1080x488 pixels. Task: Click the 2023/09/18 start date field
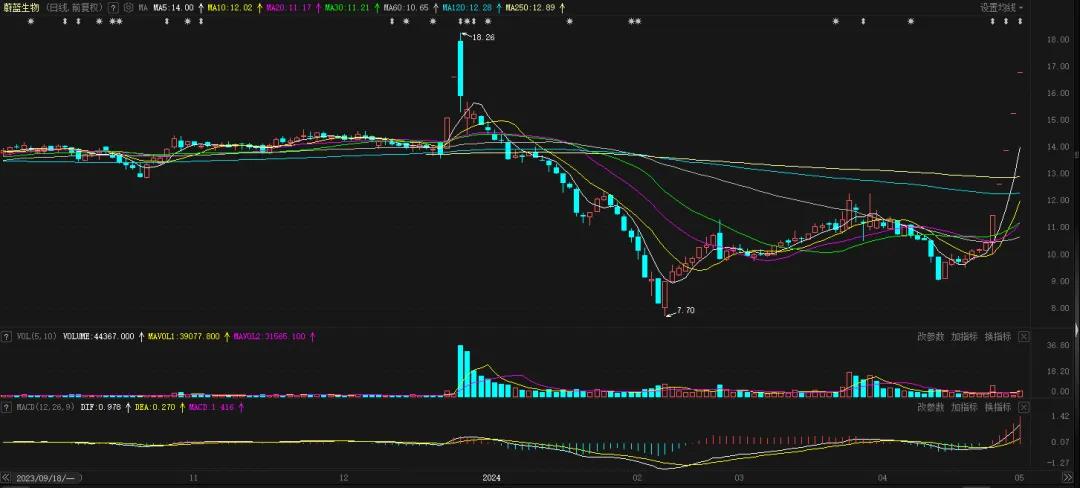click(x=48, y=478)
